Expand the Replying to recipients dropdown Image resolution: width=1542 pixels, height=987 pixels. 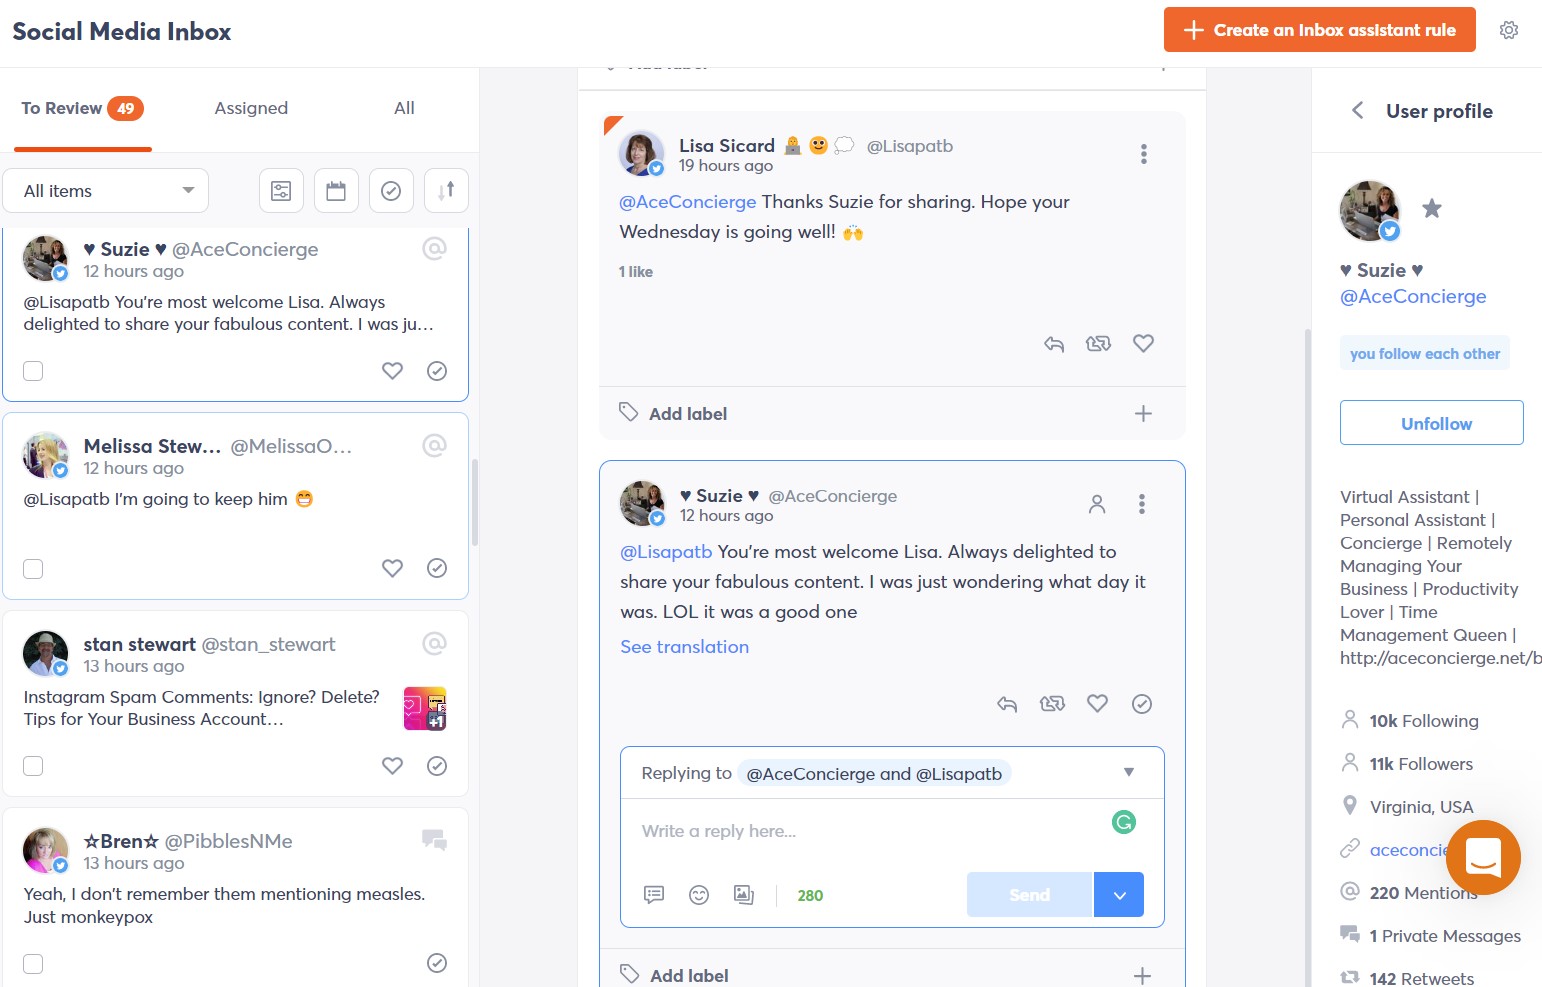click(x=1128, y=772)
